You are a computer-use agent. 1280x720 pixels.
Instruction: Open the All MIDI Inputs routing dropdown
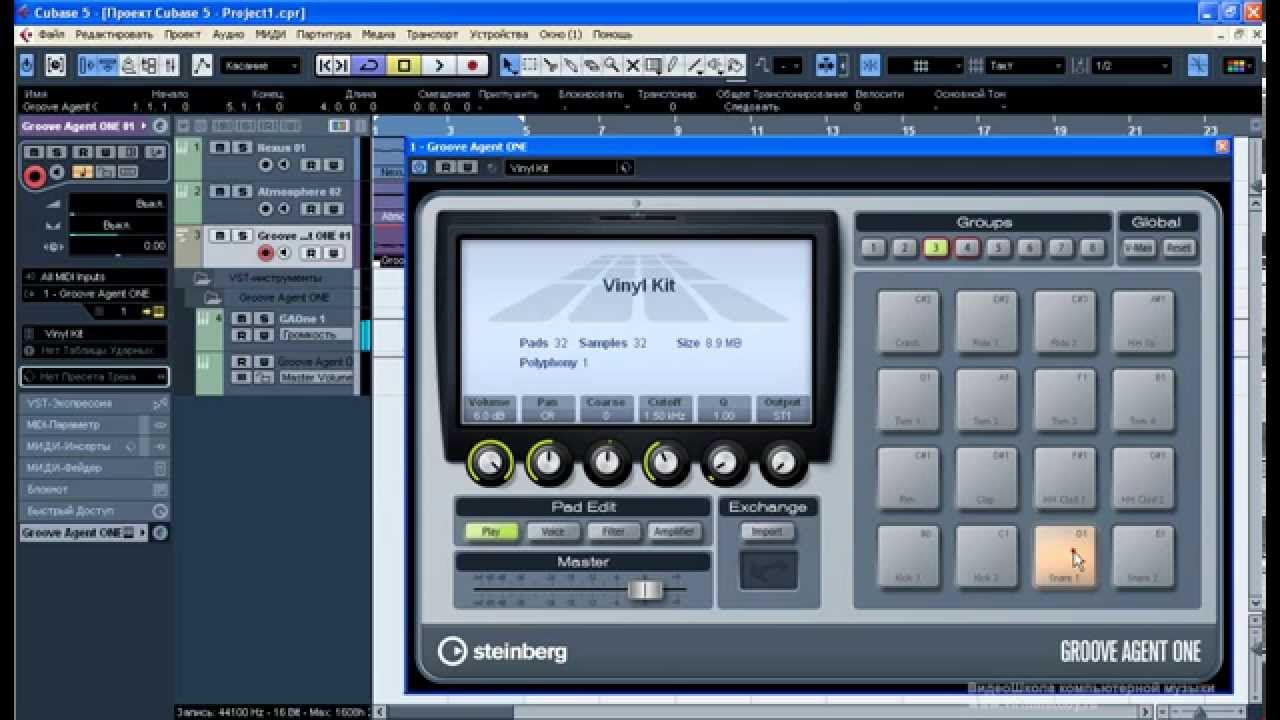point(95,277)
